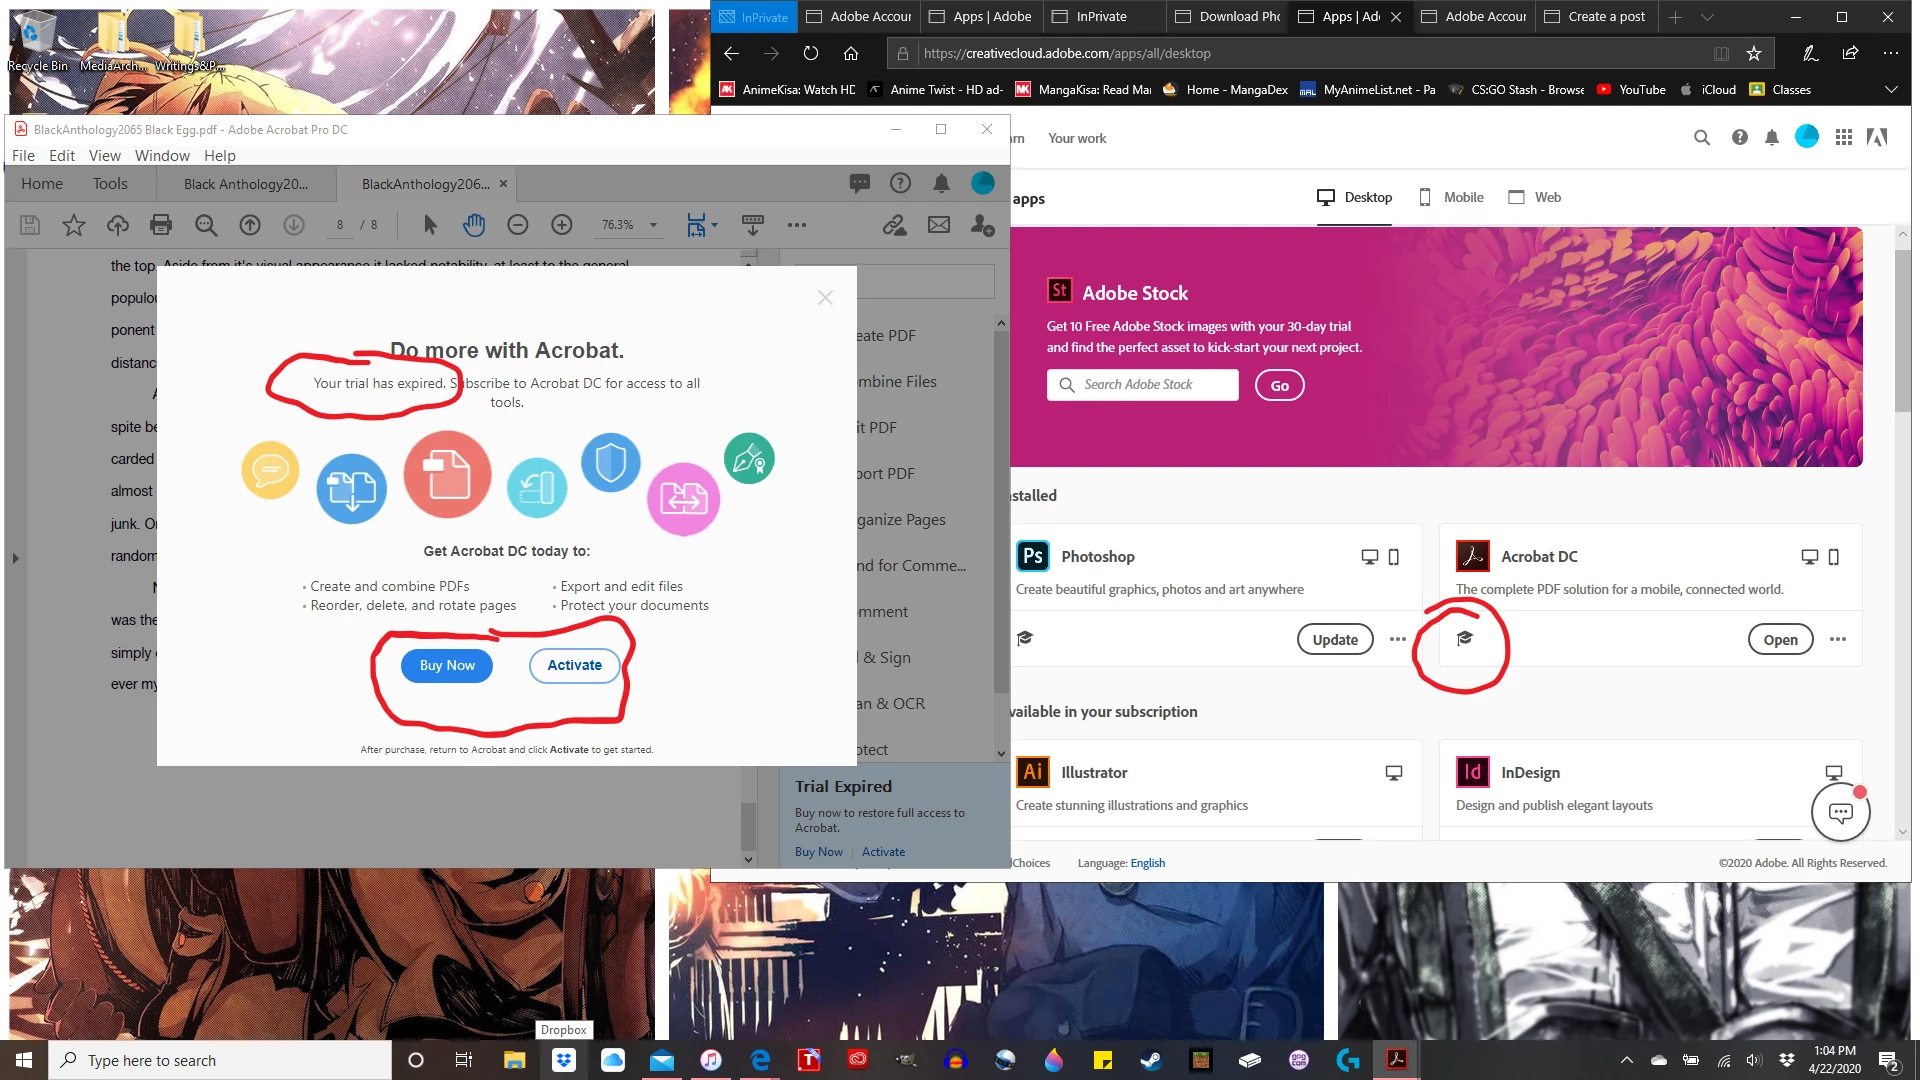Click the Illustrator app icon
The image size is (1920, 1080).
tap(1033, 772)
